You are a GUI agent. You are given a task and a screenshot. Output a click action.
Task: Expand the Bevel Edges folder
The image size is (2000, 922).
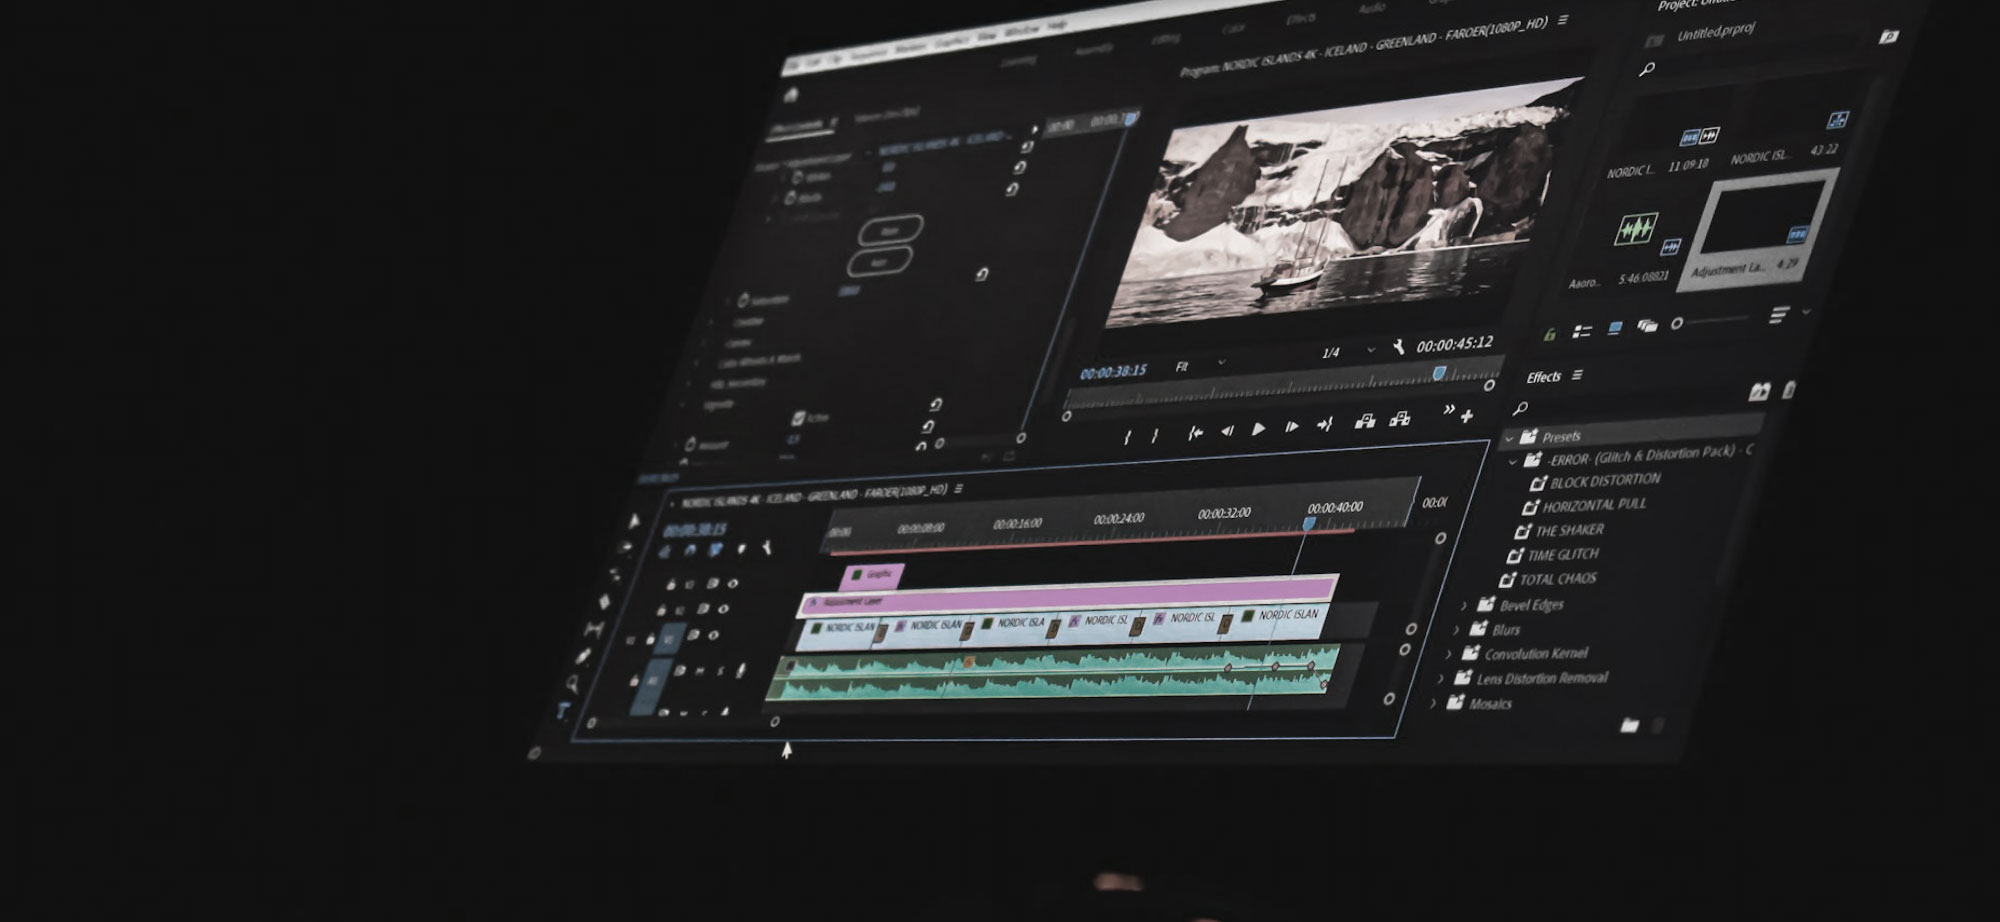click(x=1464, y=605)
